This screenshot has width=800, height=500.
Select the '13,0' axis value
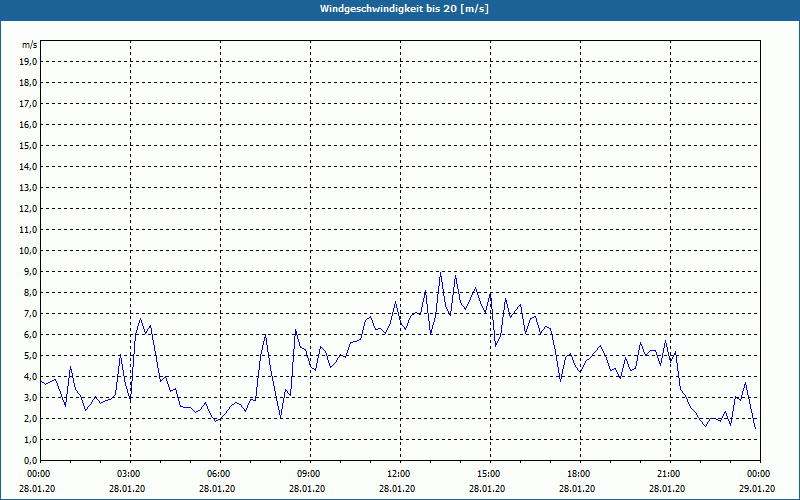tap(29, 187)
